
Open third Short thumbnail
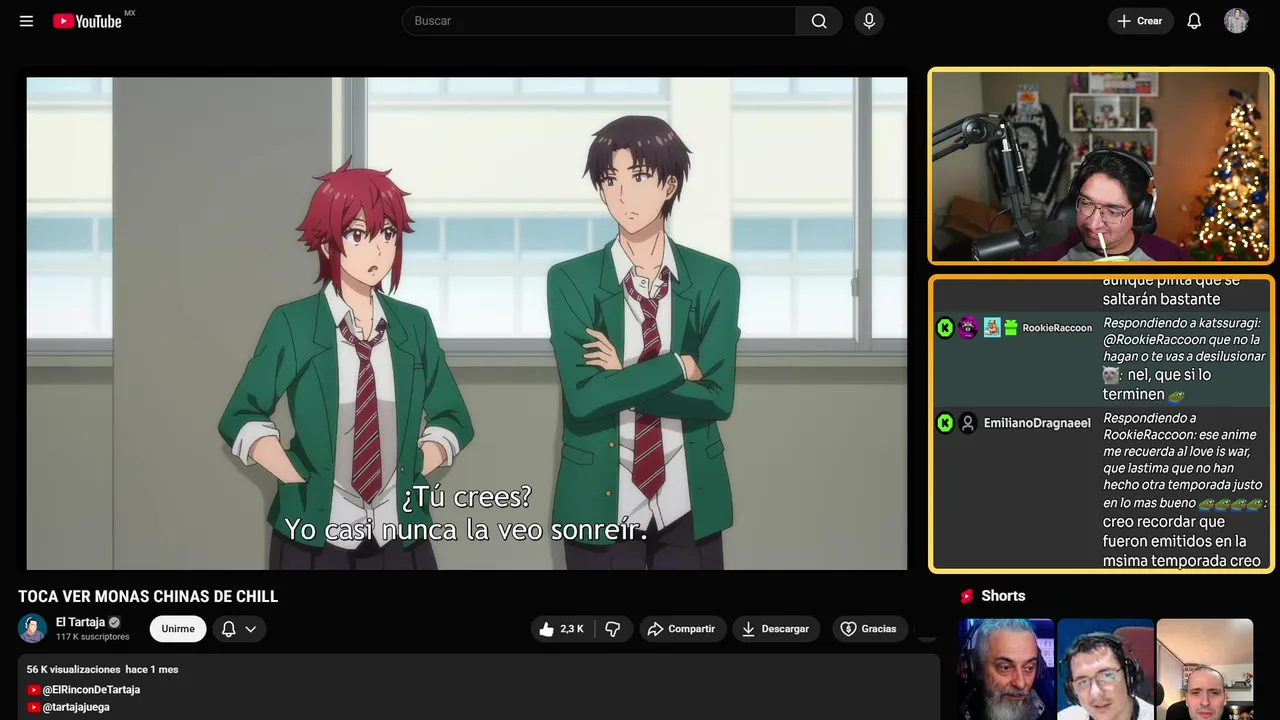[x=1204, y=669]
